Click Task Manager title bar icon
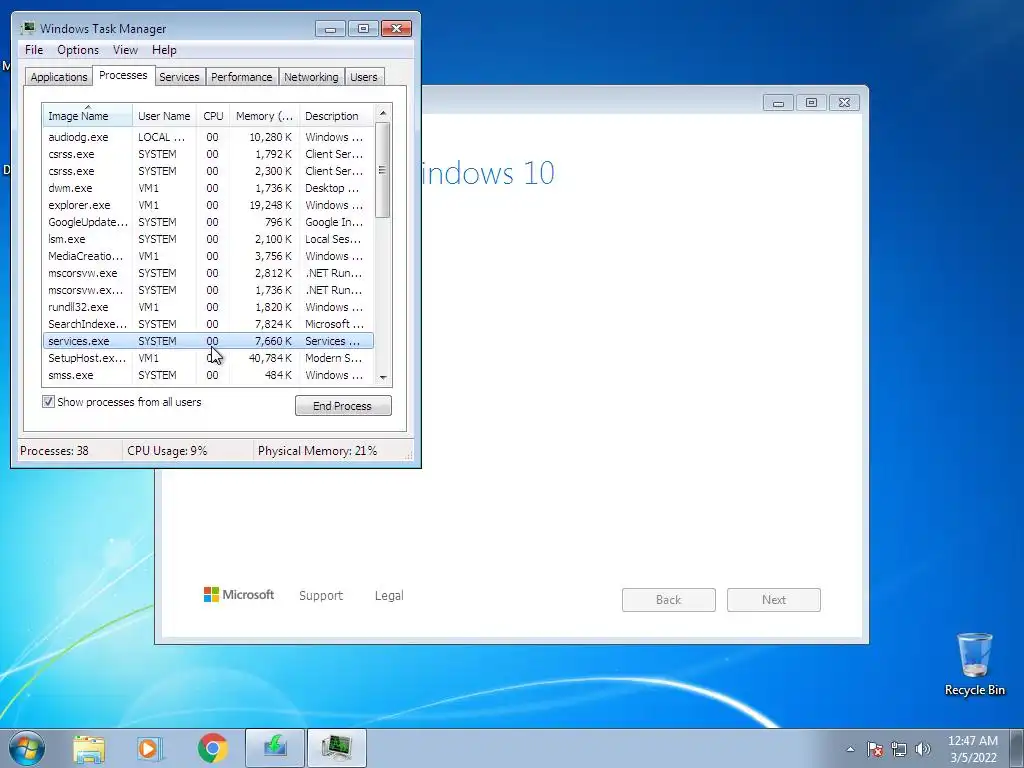 click(x=27, y=28)
